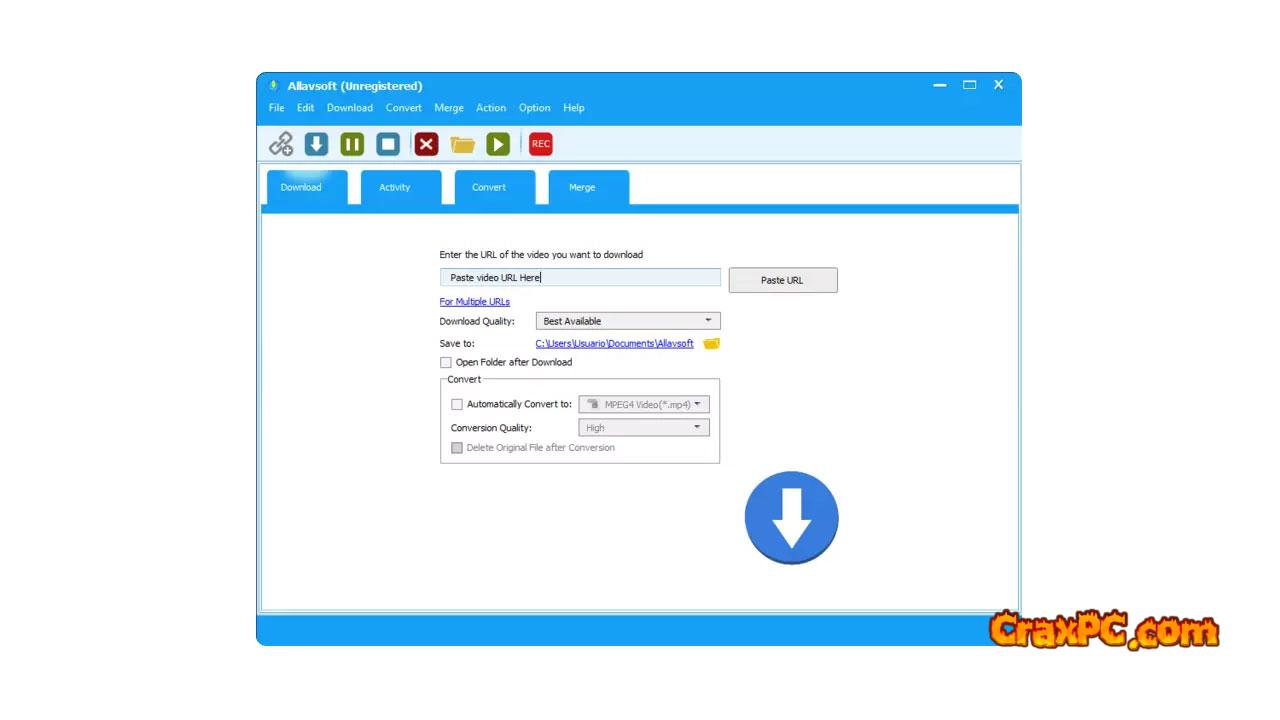Open the Conversion Quality dropdown
This screenshot has width=1280, height=720.
point(644,428)
